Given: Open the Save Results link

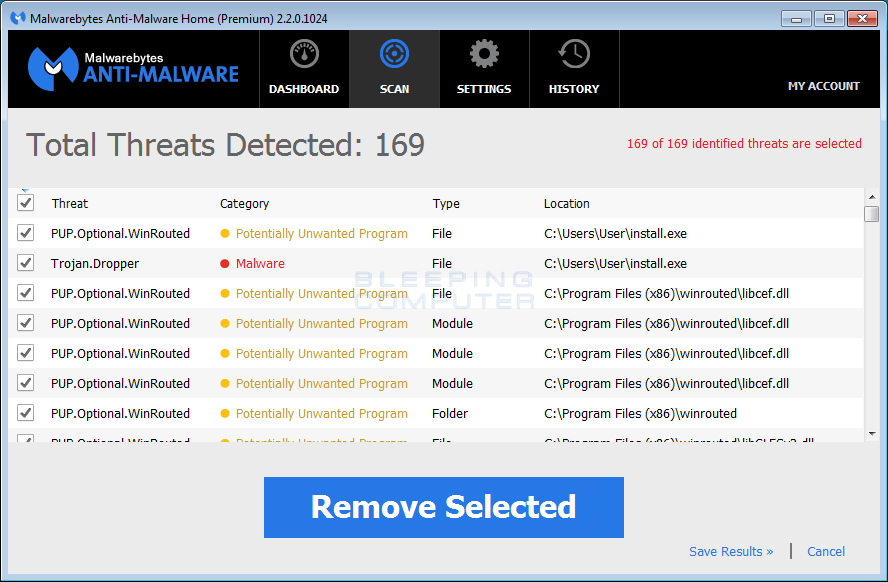Looking at the screenshot, I should click(731, 551).
